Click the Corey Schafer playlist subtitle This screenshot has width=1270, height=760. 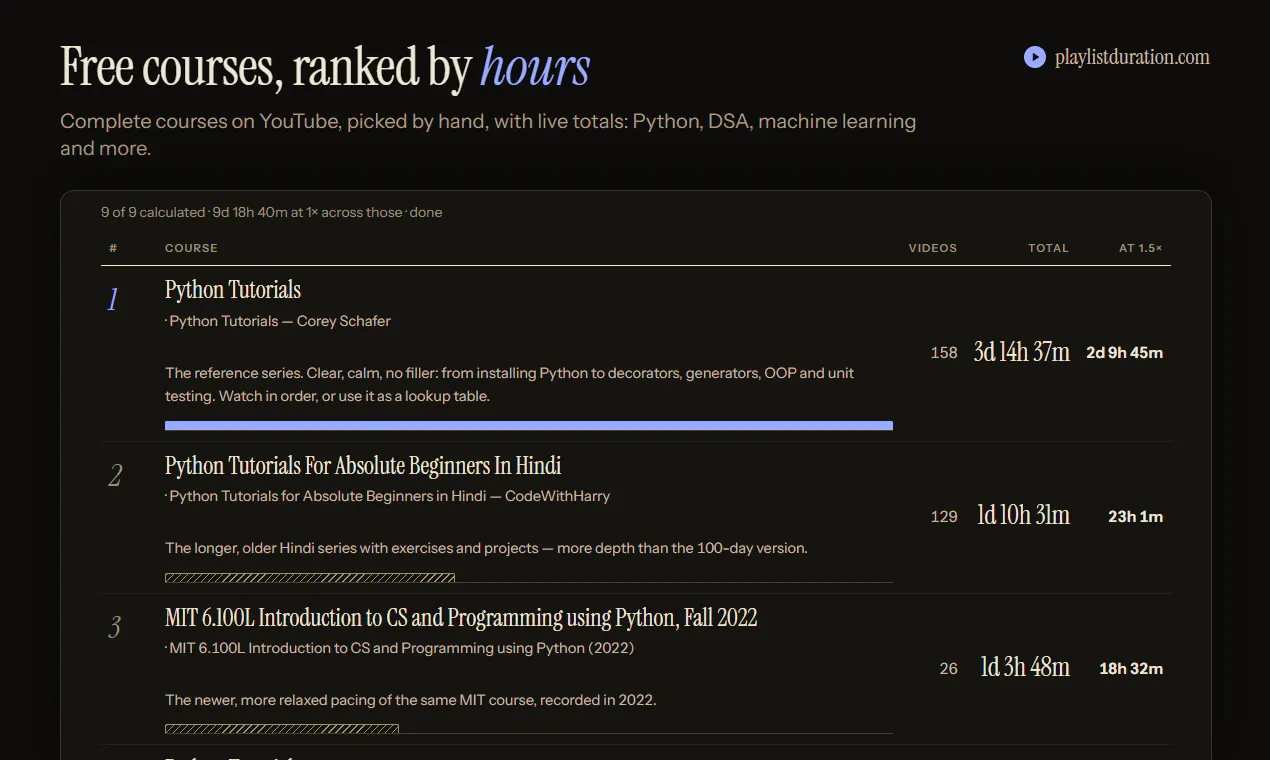point(278,321)
